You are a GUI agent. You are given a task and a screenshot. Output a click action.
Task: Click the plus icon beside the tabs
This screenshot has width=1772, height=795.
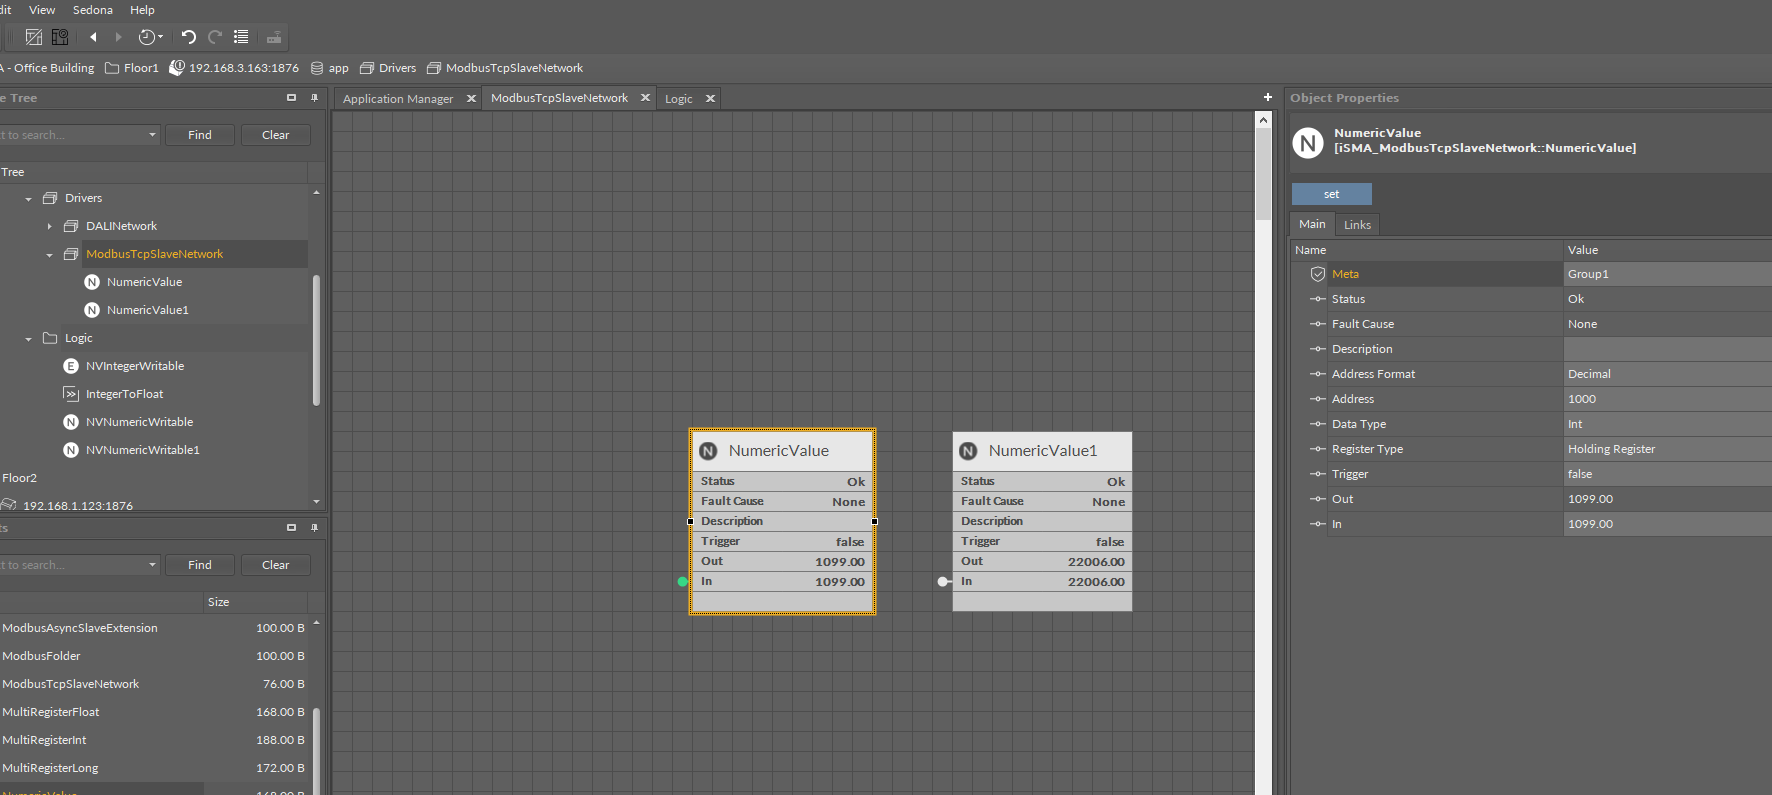[1267, 98]
